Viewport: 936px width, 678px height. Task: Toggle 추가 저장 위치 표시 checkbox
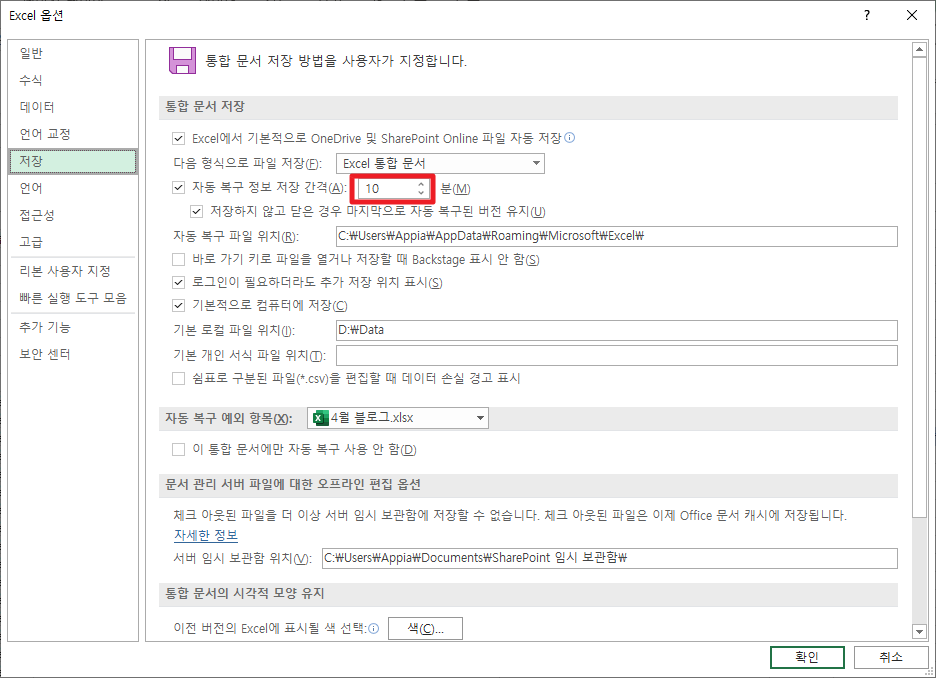(x=178, y=282)
